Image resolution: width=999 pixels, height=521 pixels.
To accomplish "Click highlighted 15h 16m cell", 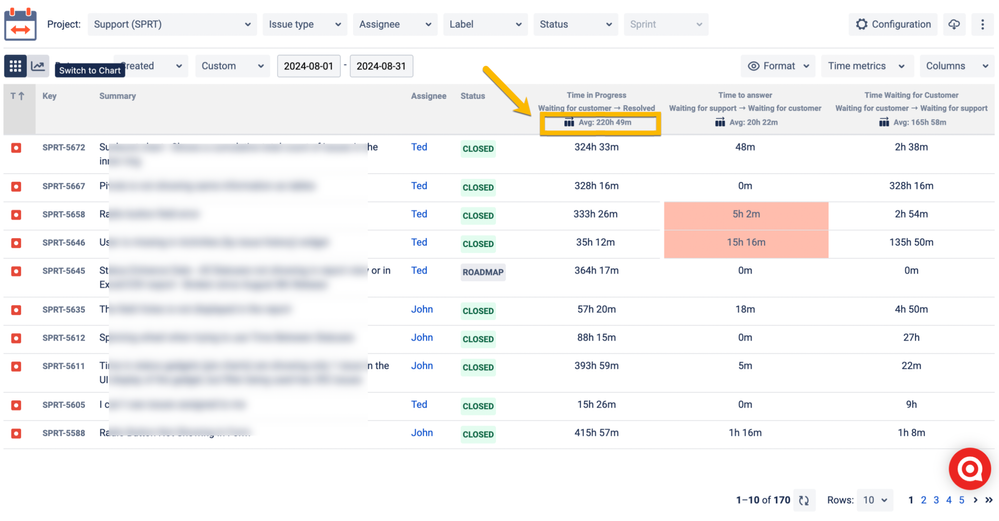I will point(746,243).
